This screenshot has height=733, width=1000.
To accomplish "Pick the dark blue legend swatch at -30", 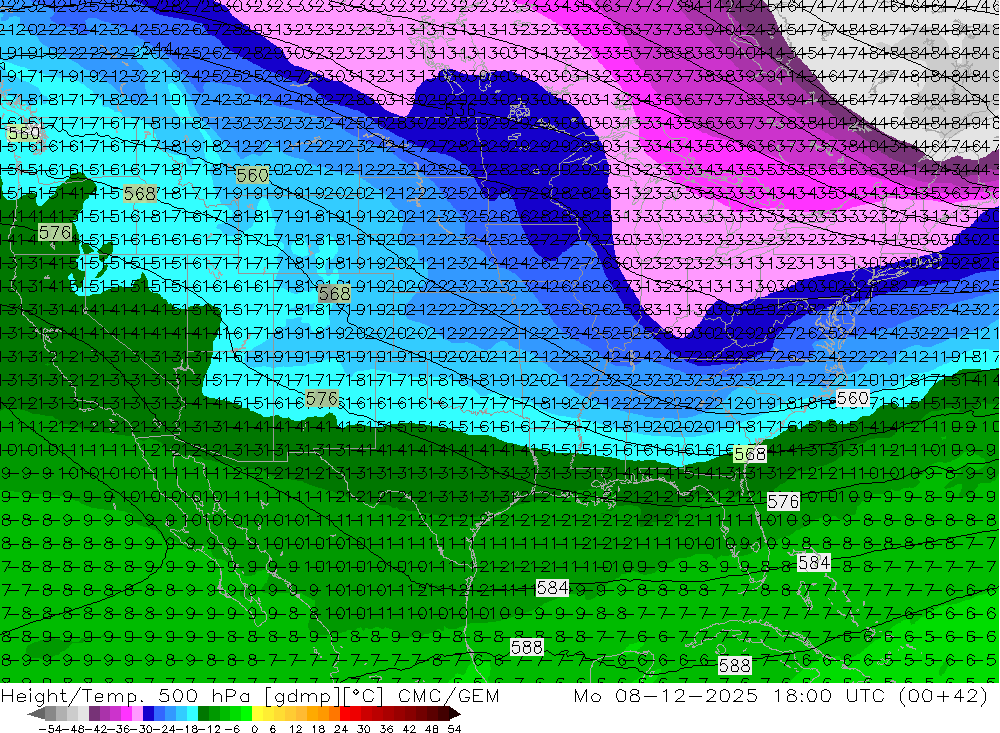I will tap(149, 713).
